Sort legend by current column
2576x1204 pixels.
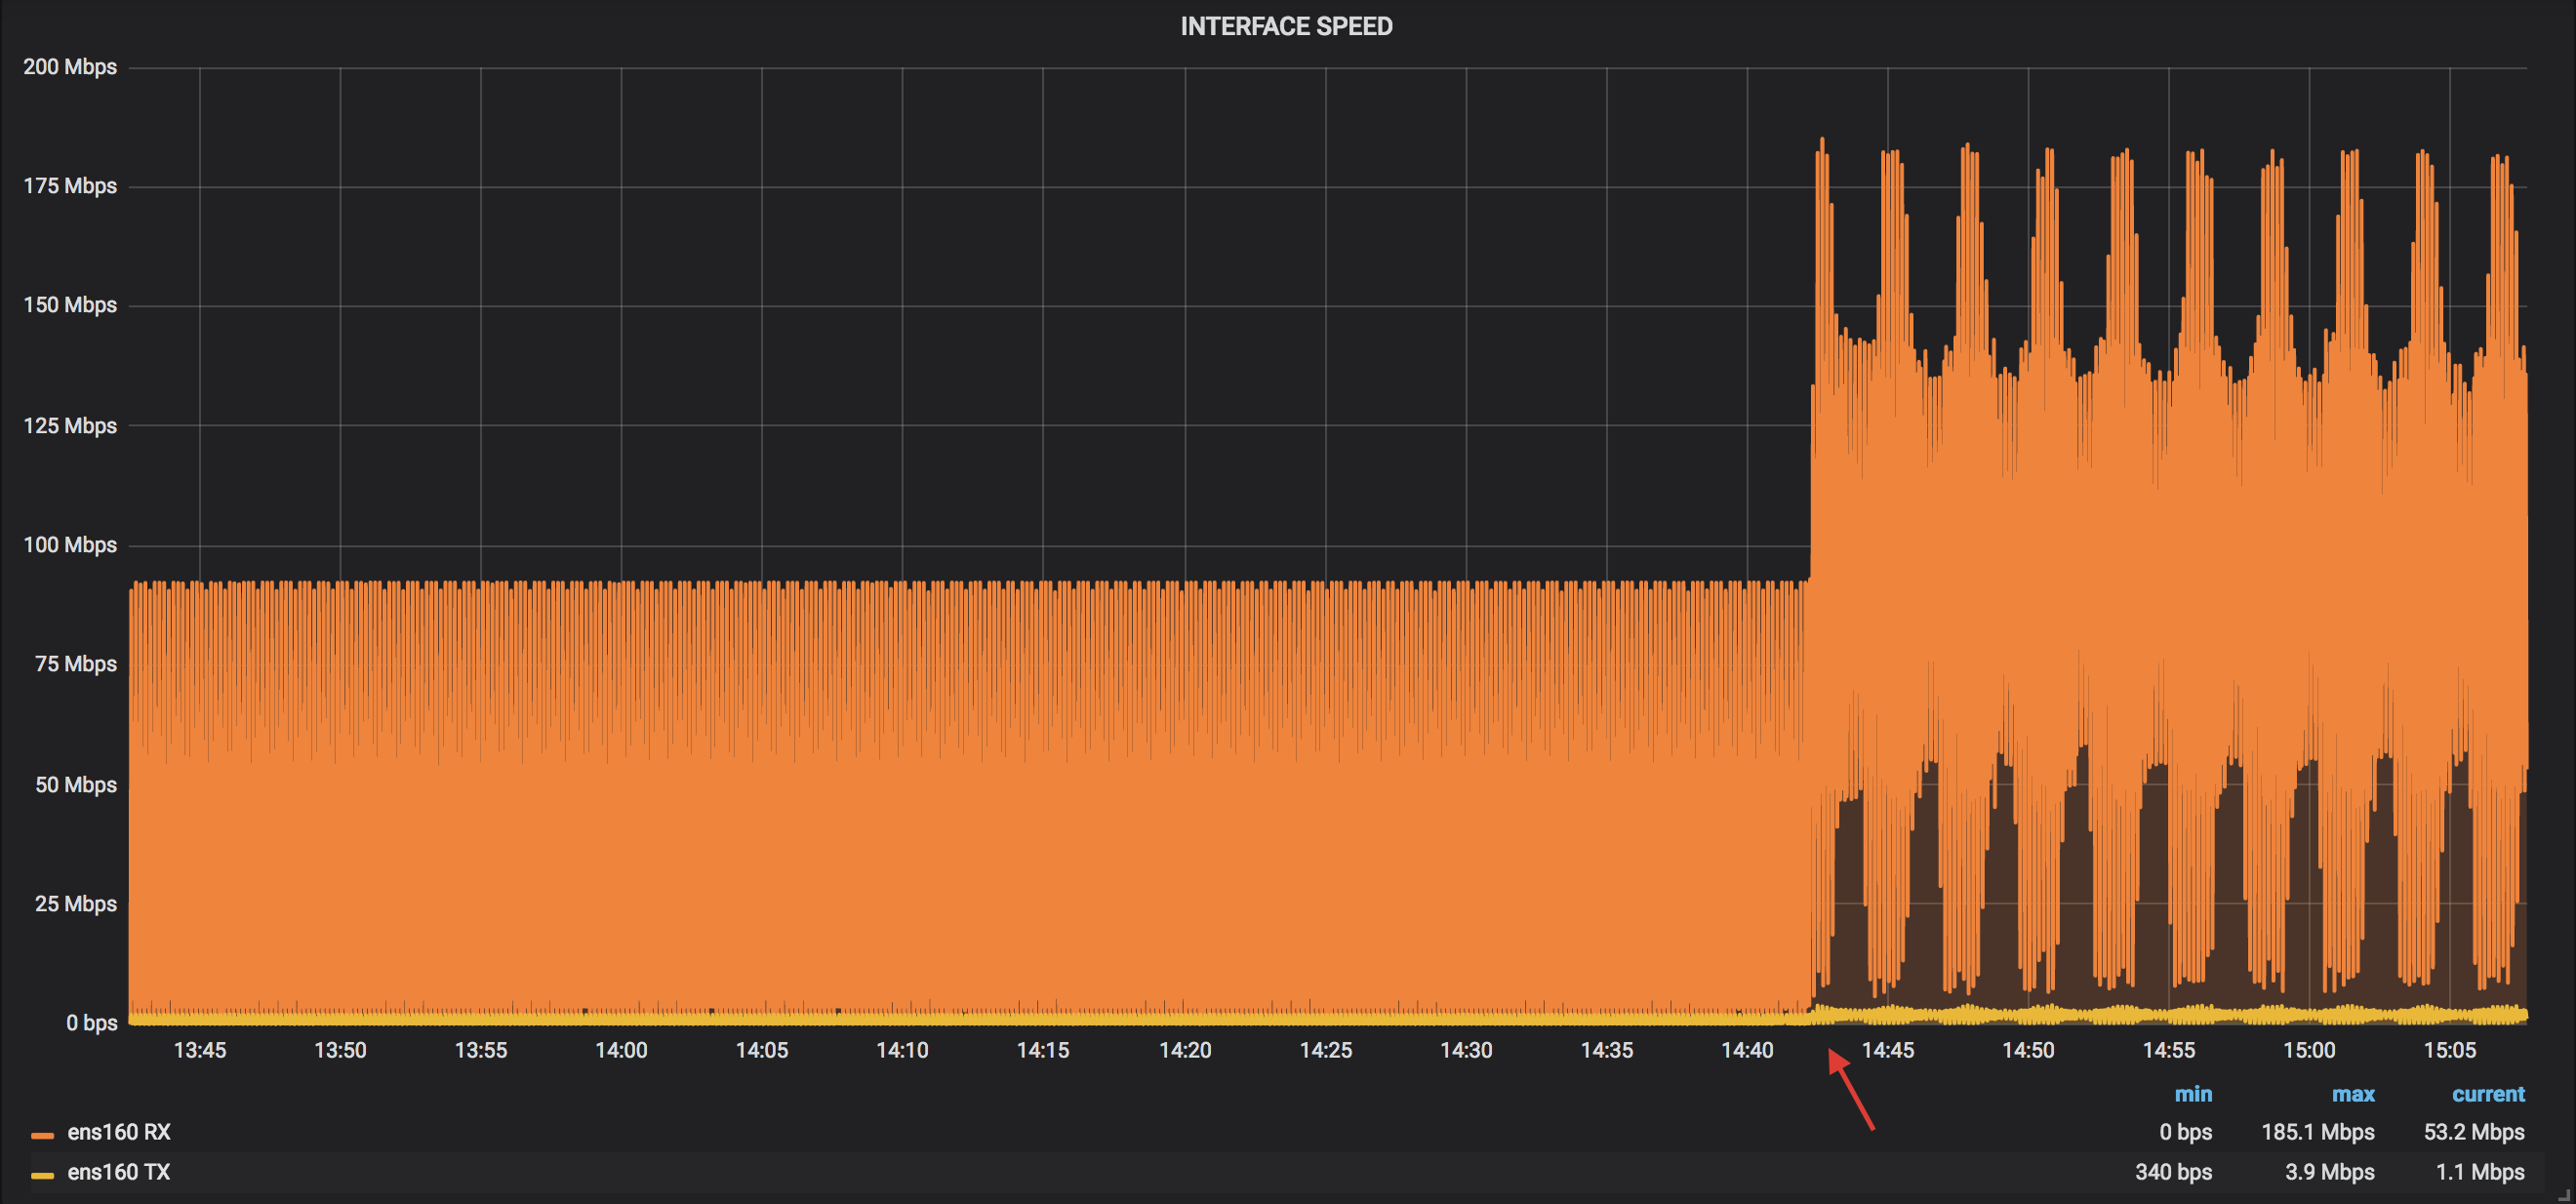(x=2488, y=1094)
